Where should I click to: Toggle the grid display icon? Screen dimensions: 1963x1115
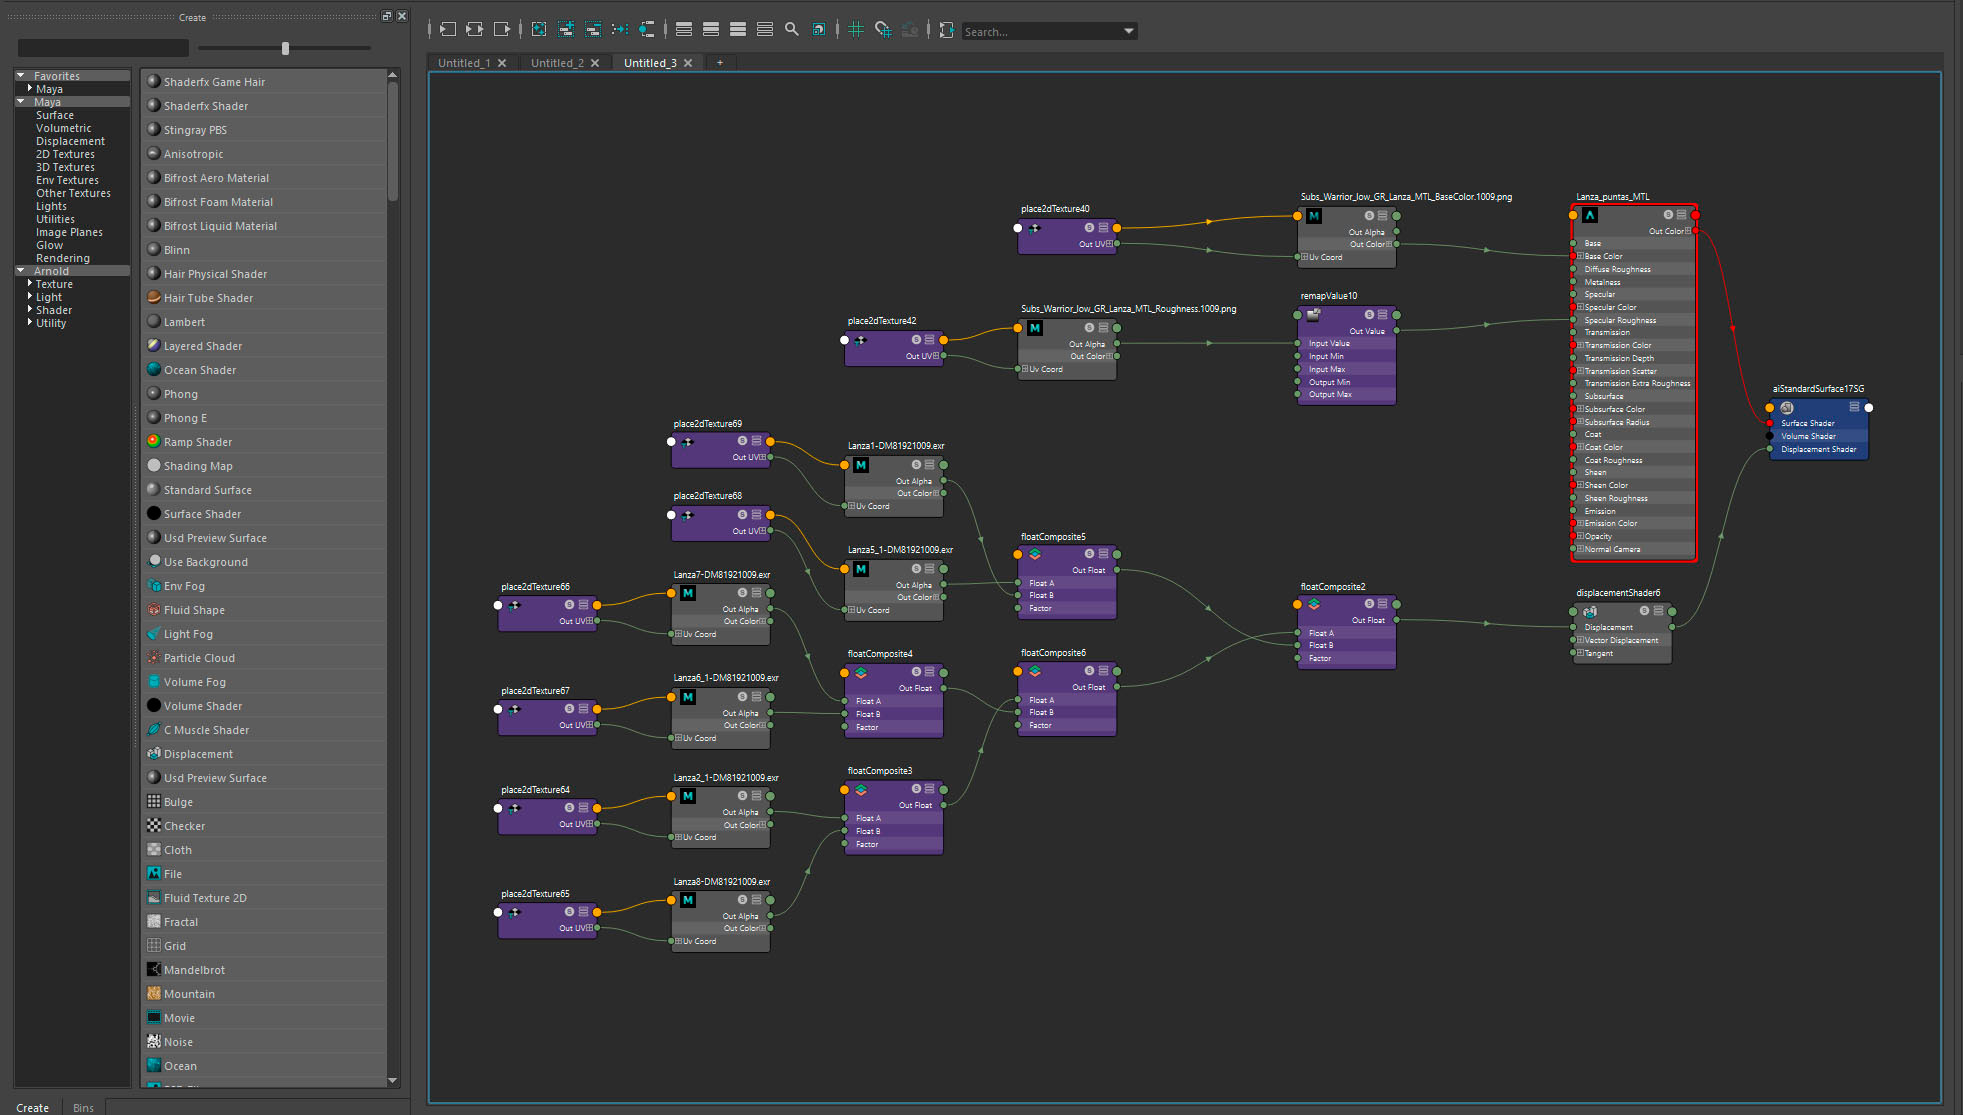pyautogui.click(x=856, y=30)
